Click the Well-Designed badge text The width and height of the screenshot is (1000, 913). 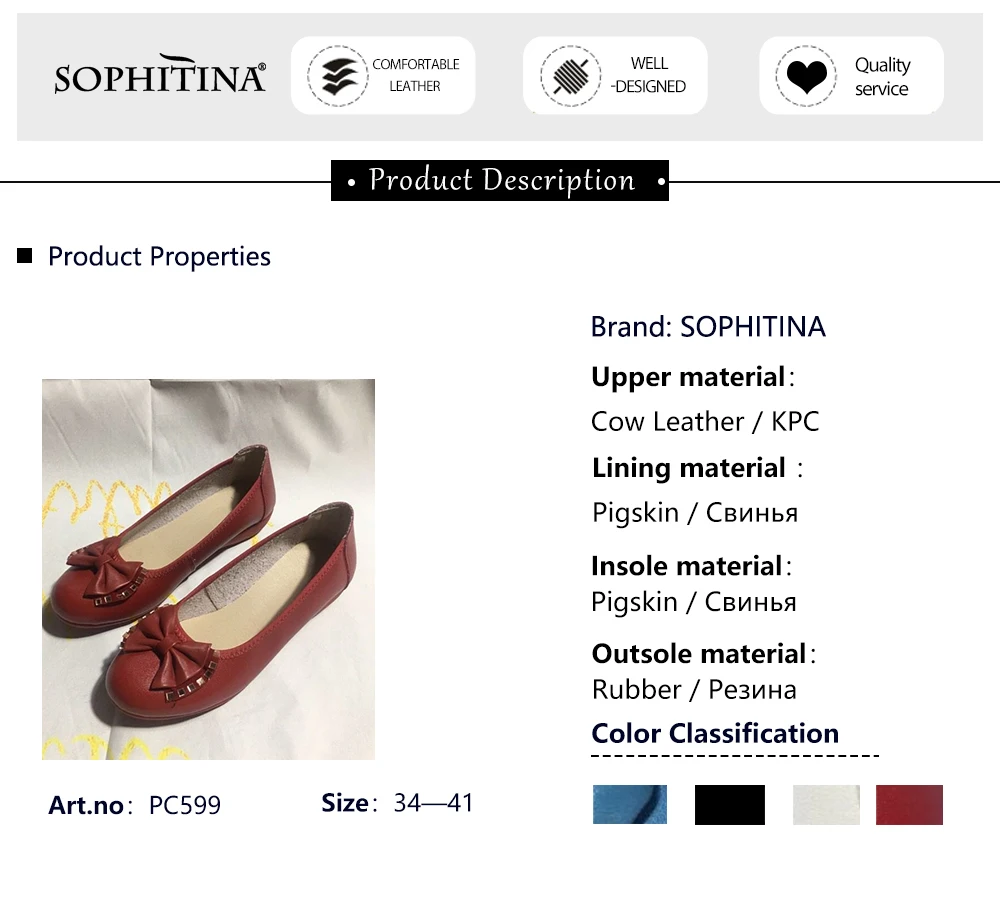[x=649, y=75]
